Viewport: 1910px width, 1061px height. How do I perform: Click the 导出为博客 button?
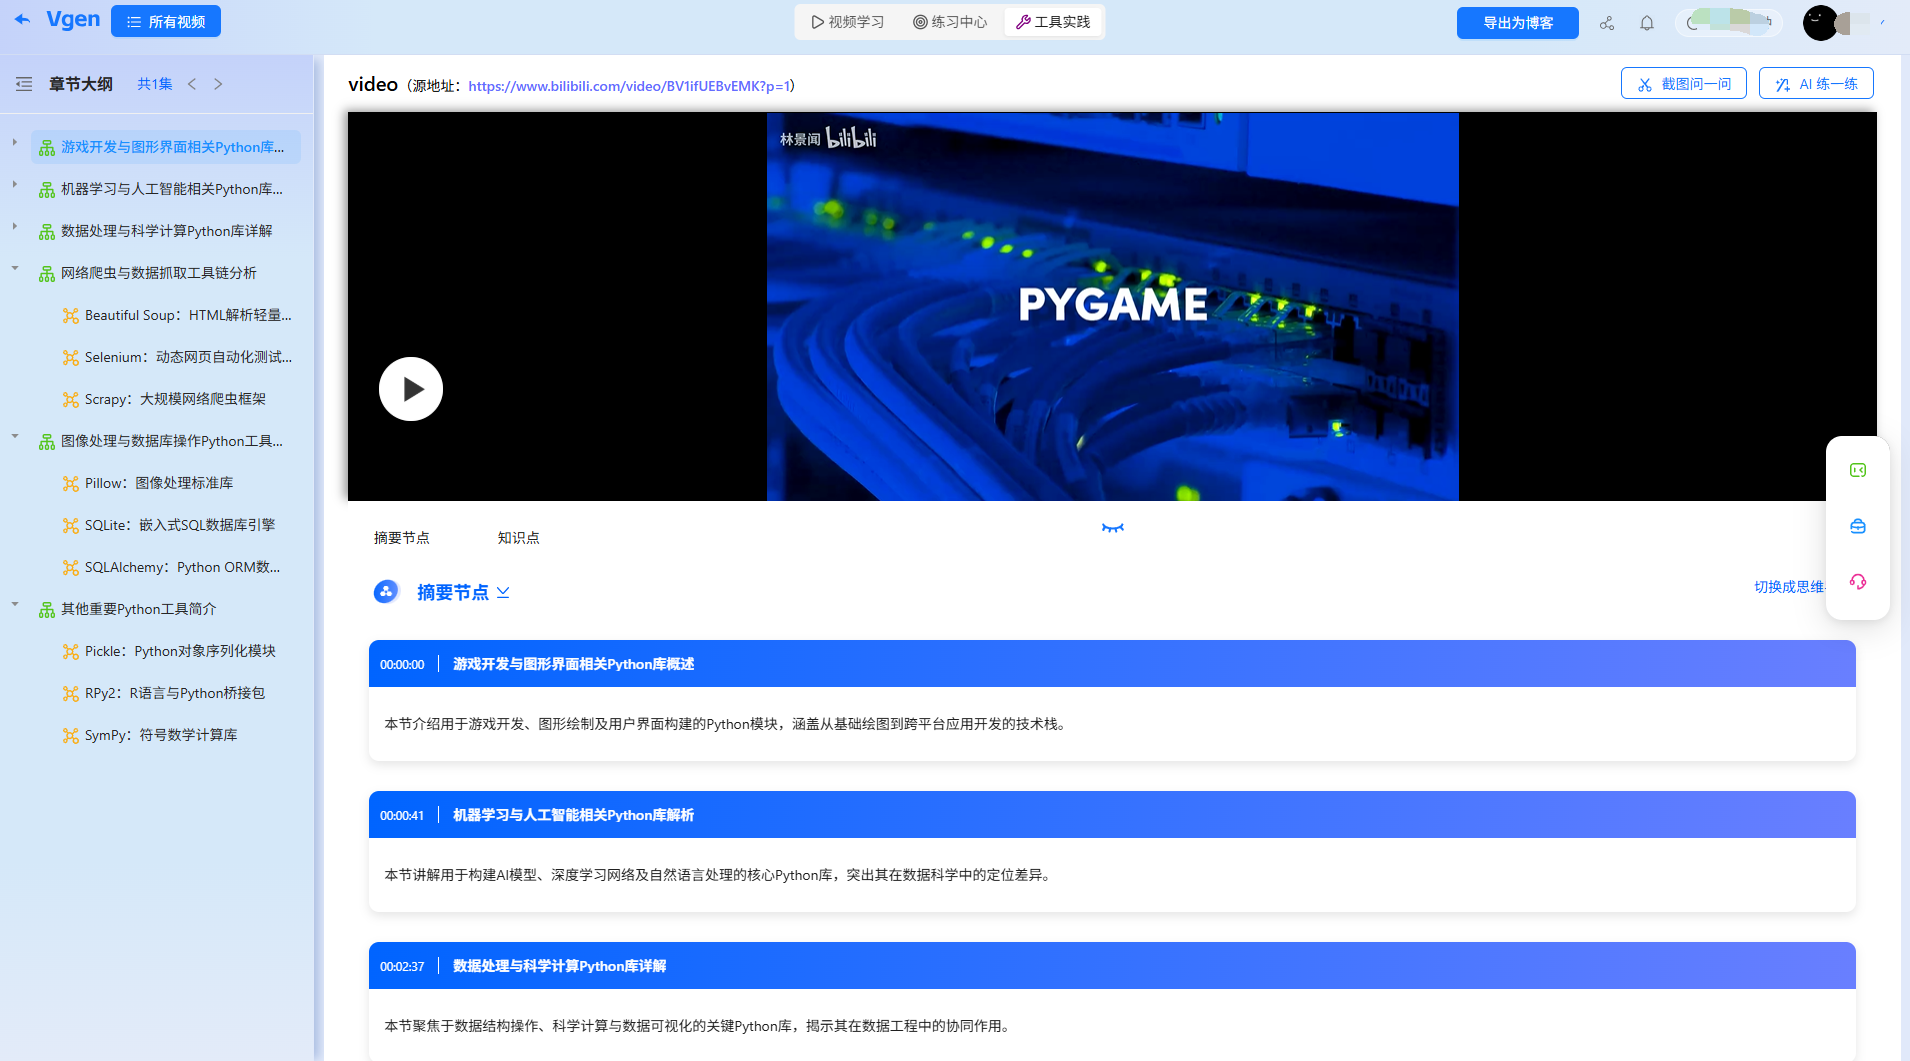coord(1517,22)
